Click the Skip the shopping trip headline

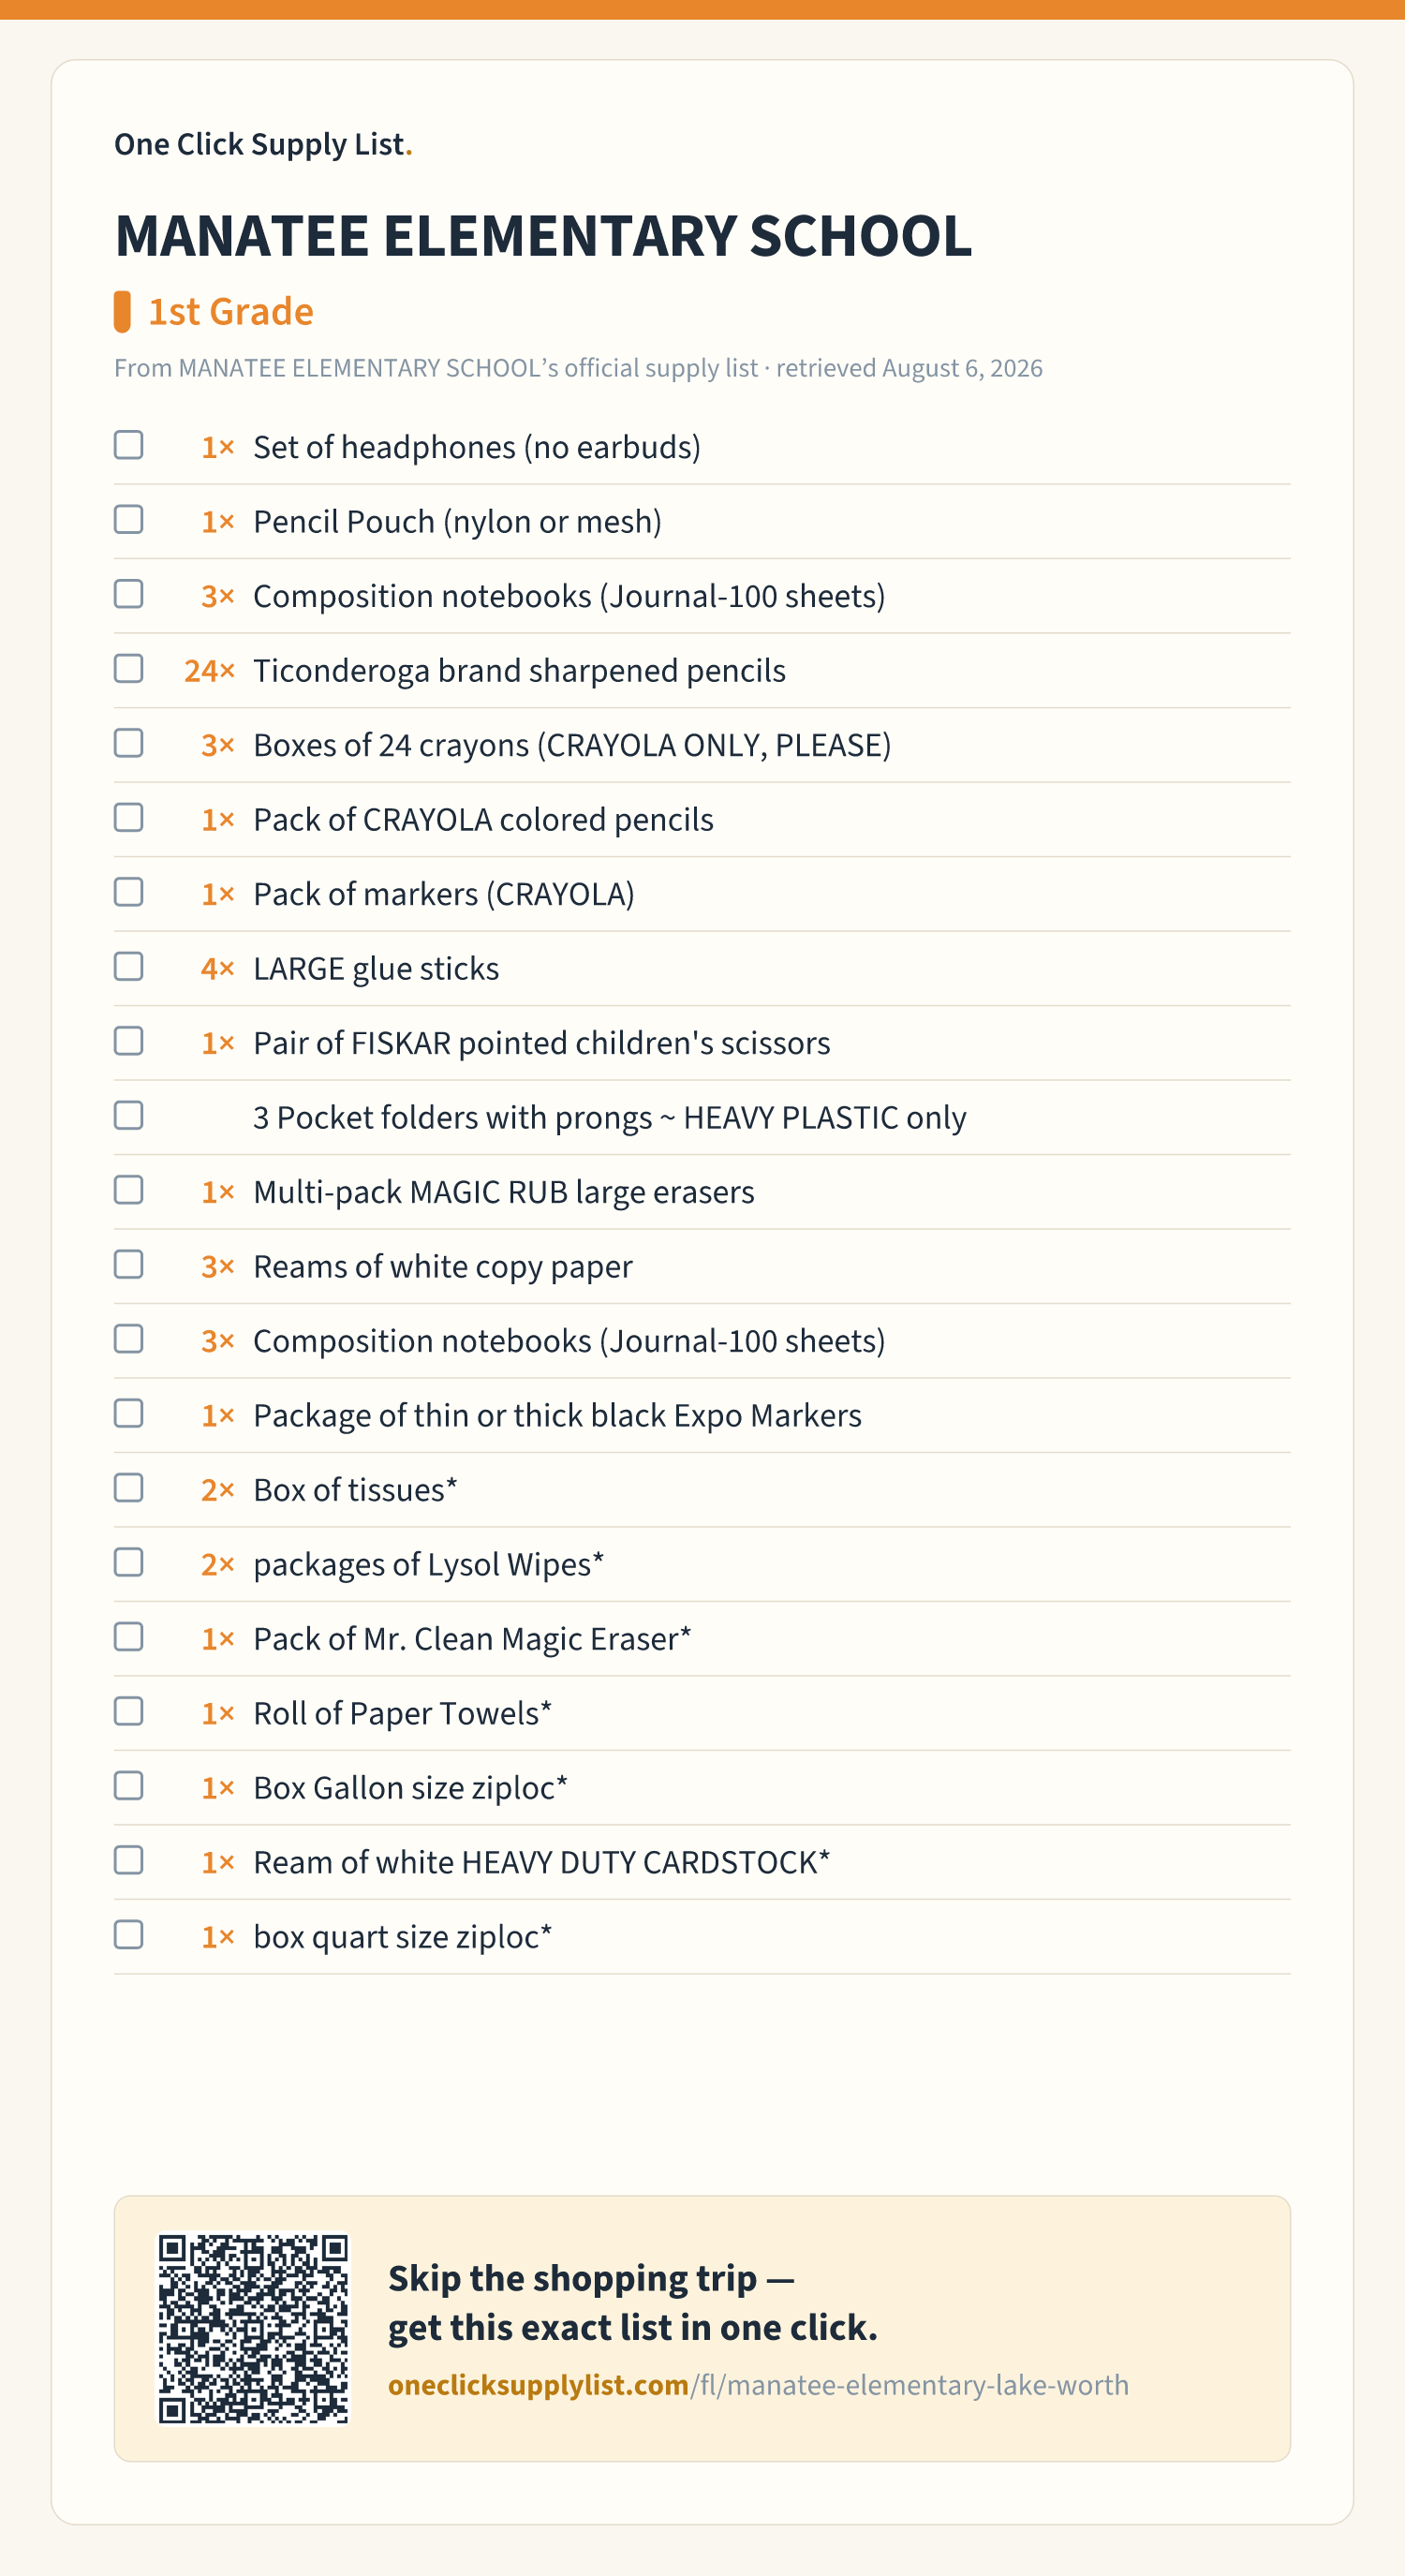click(633, 2303)
